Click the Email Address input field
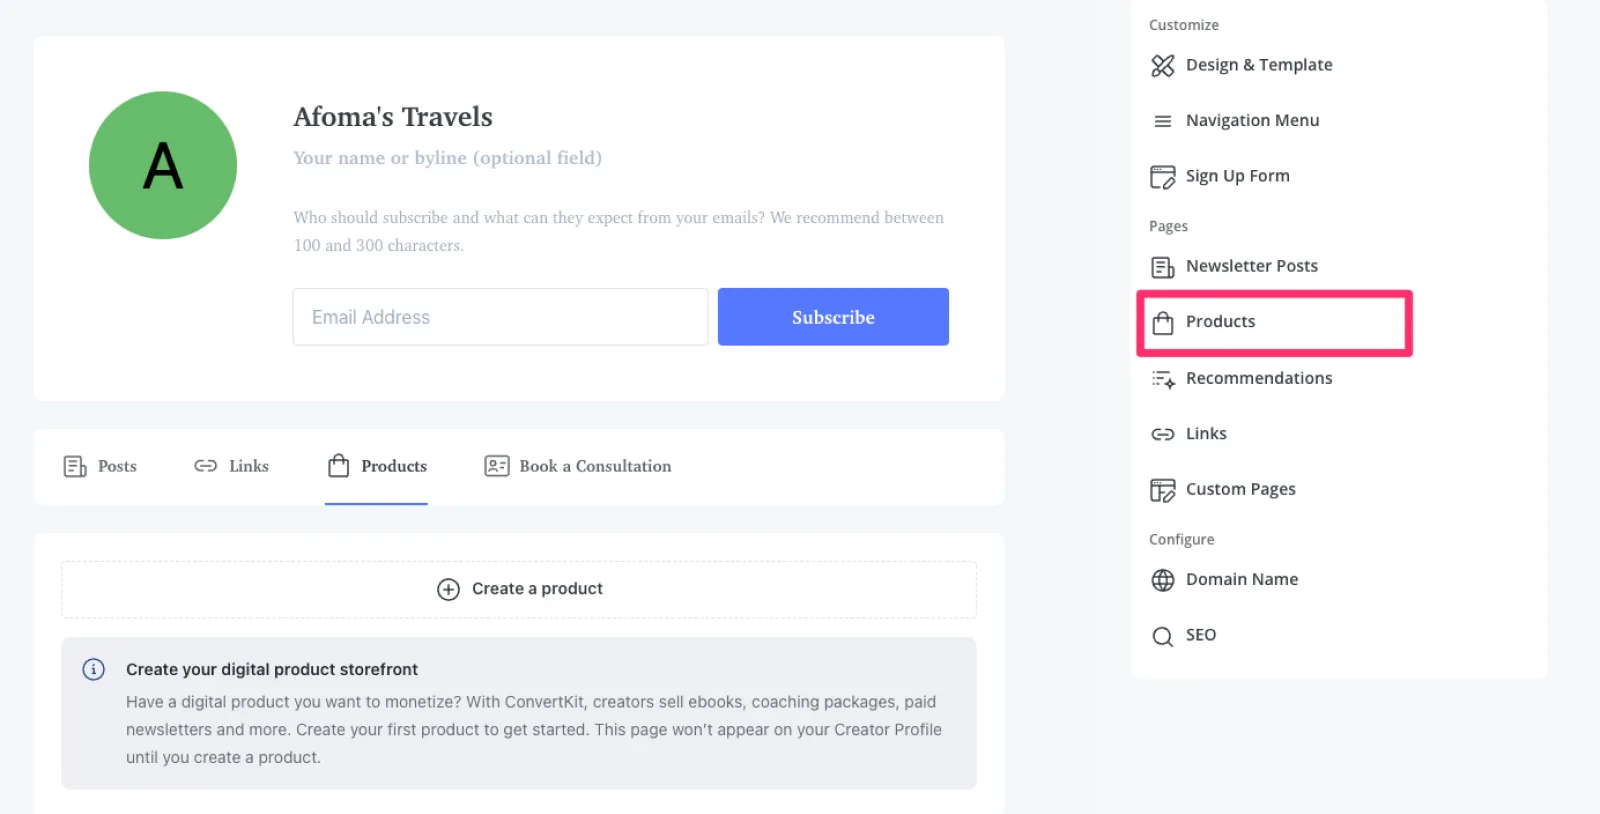This screenshot has height=814, width=1600. [500, 317]
